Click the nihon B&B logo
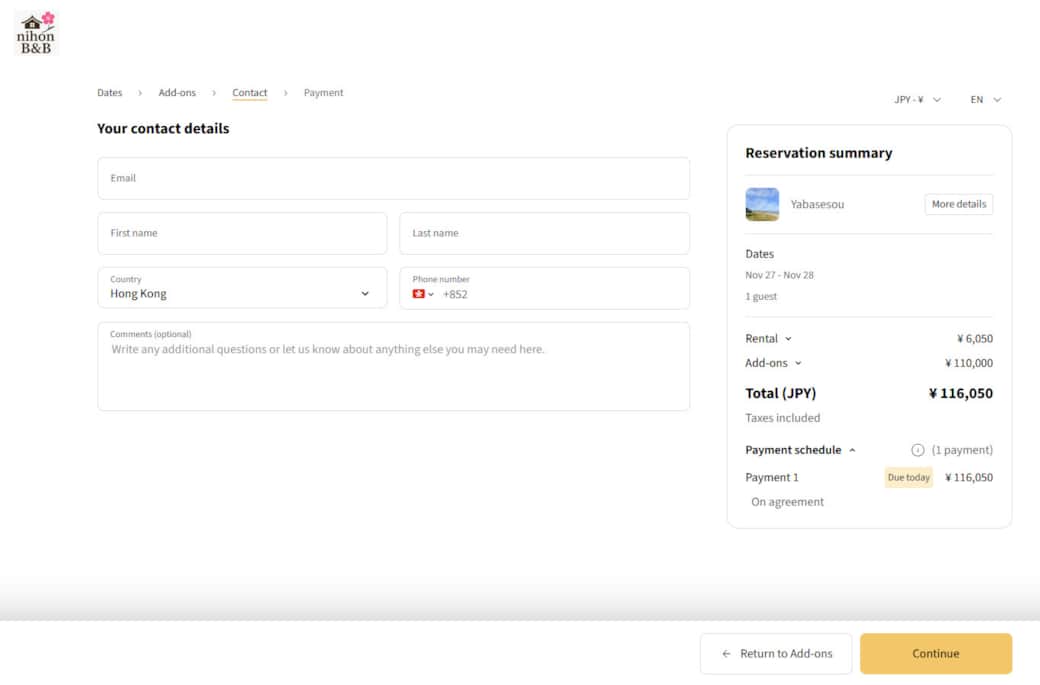Viewport: 1040px width, 685px height. click(36, 33)
